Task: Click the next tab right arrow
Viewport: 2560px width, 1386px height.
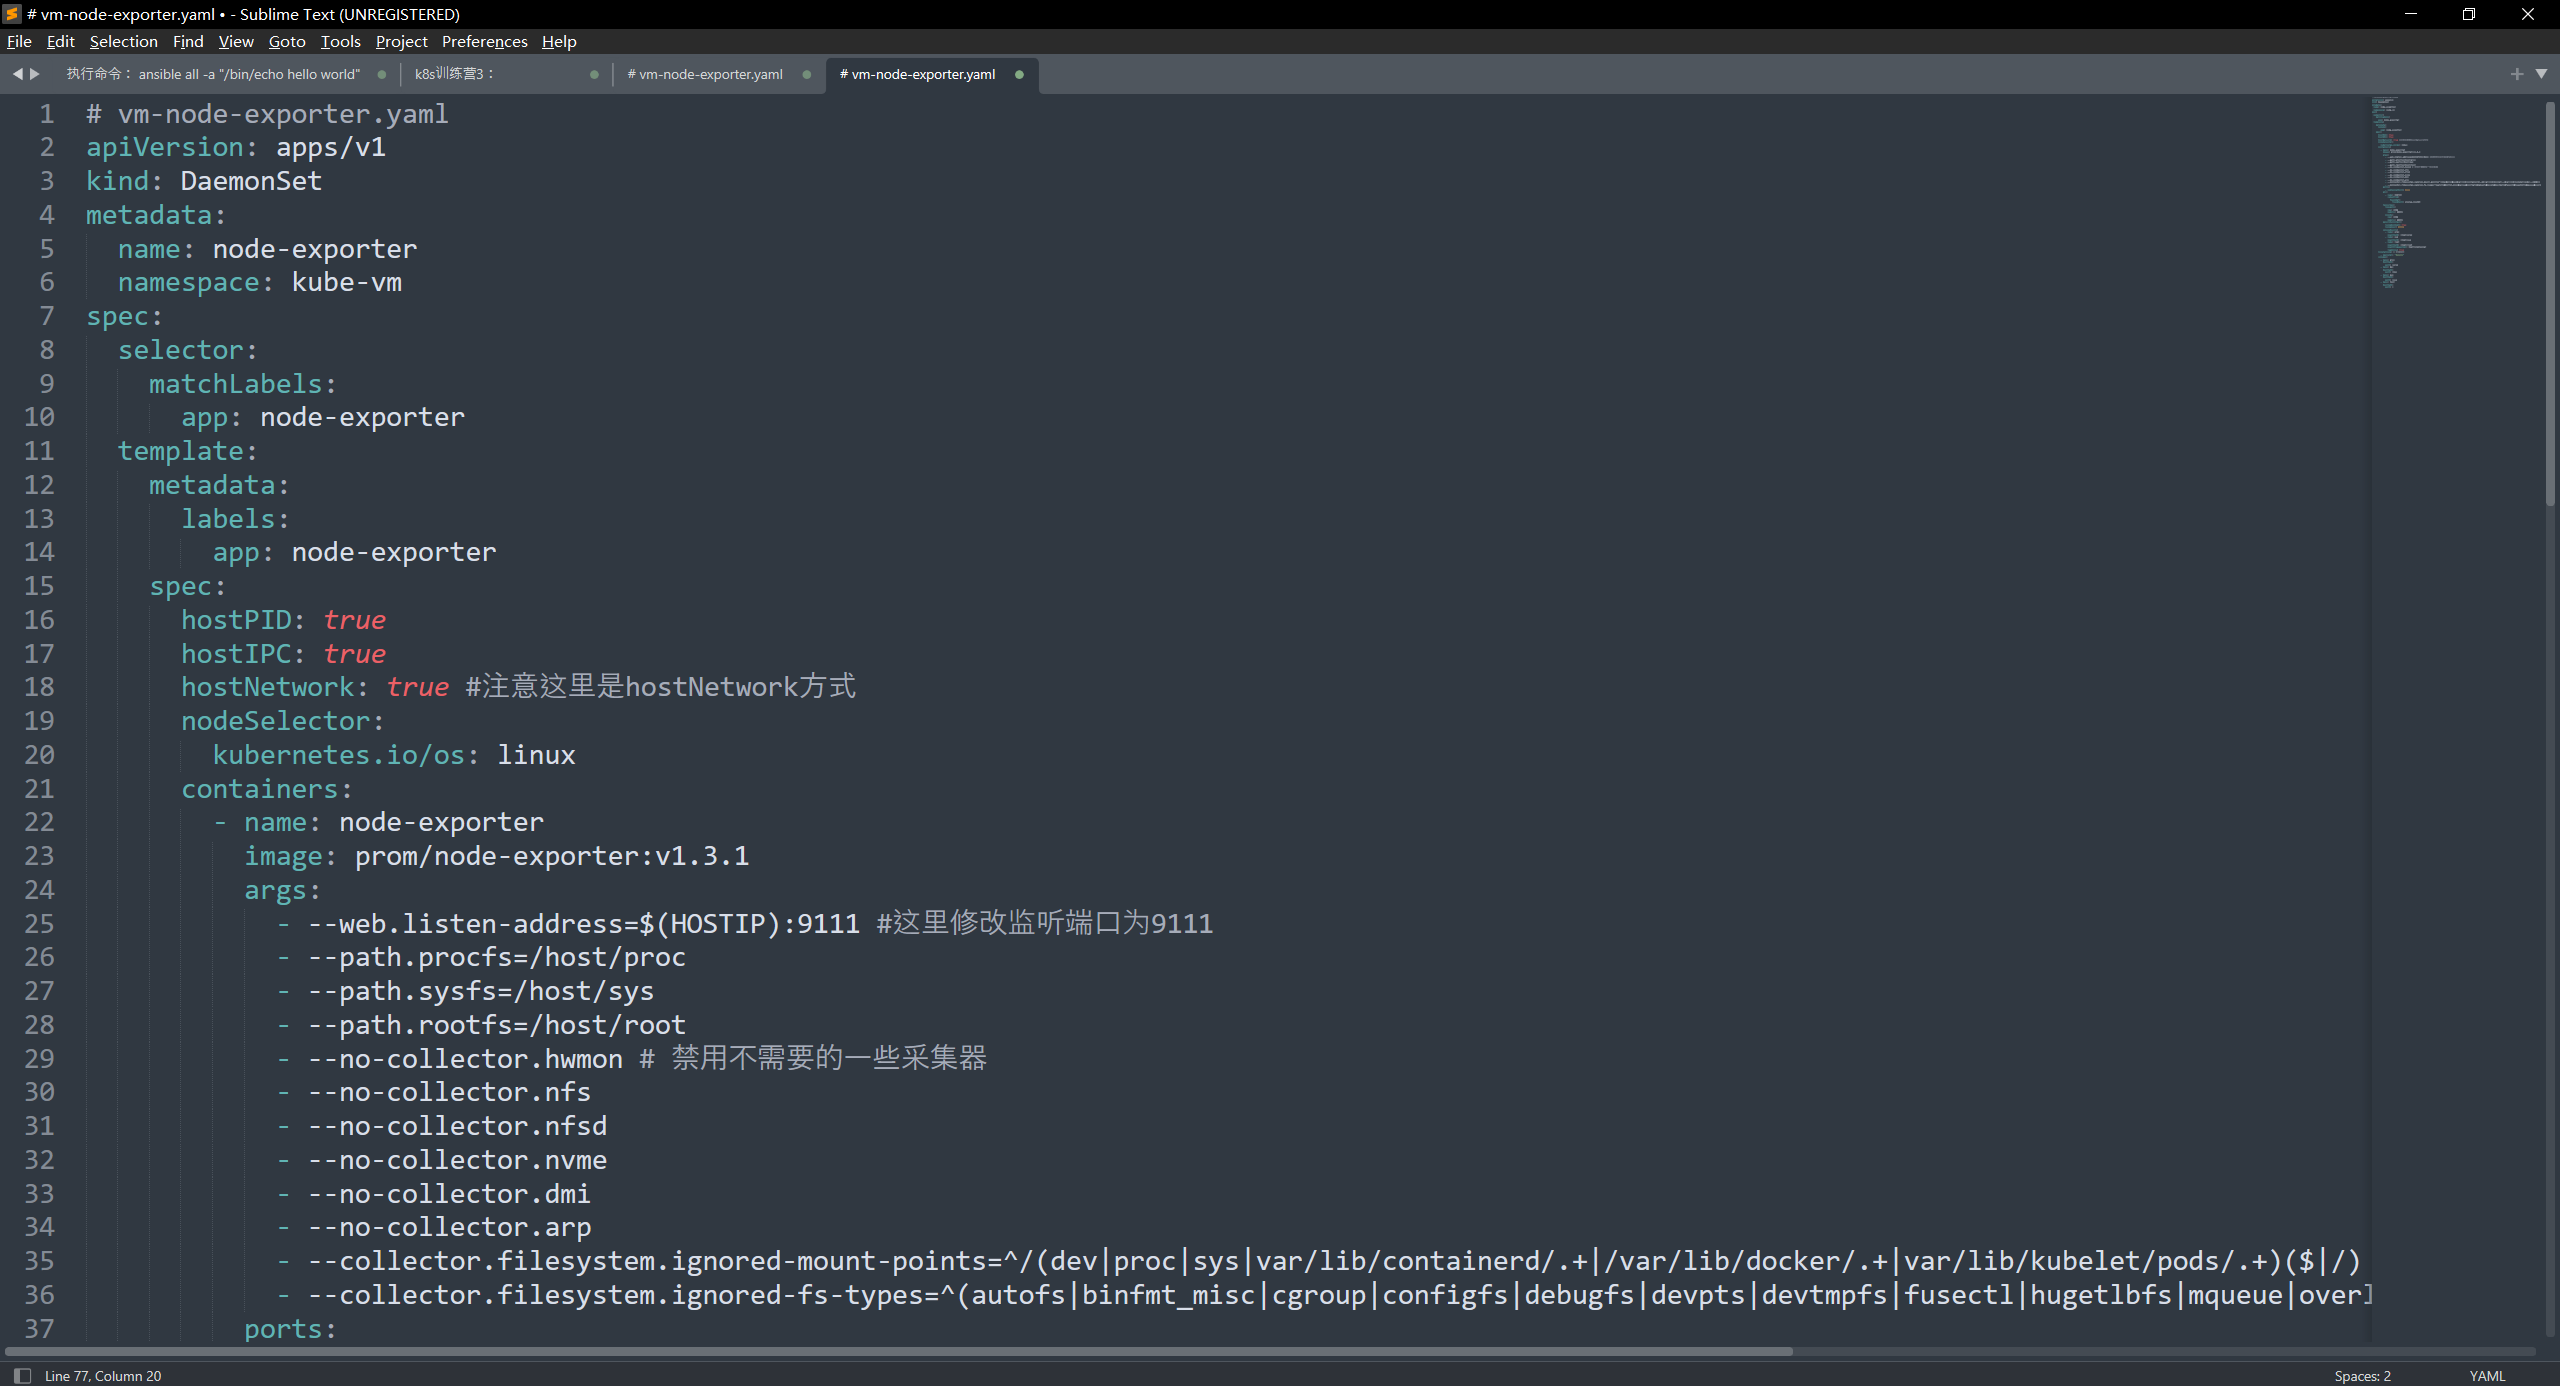Action: [35, 74]
